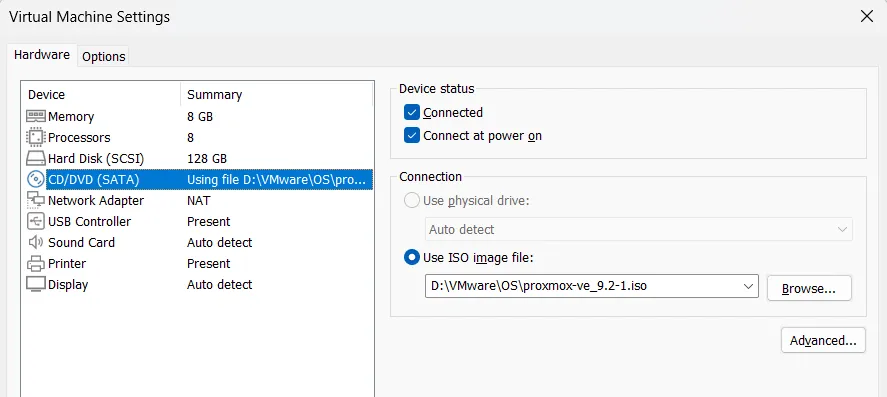Toggle Connect at power on checkbox
This screenshot has height=397, width=887.
[x=412, y=136]
